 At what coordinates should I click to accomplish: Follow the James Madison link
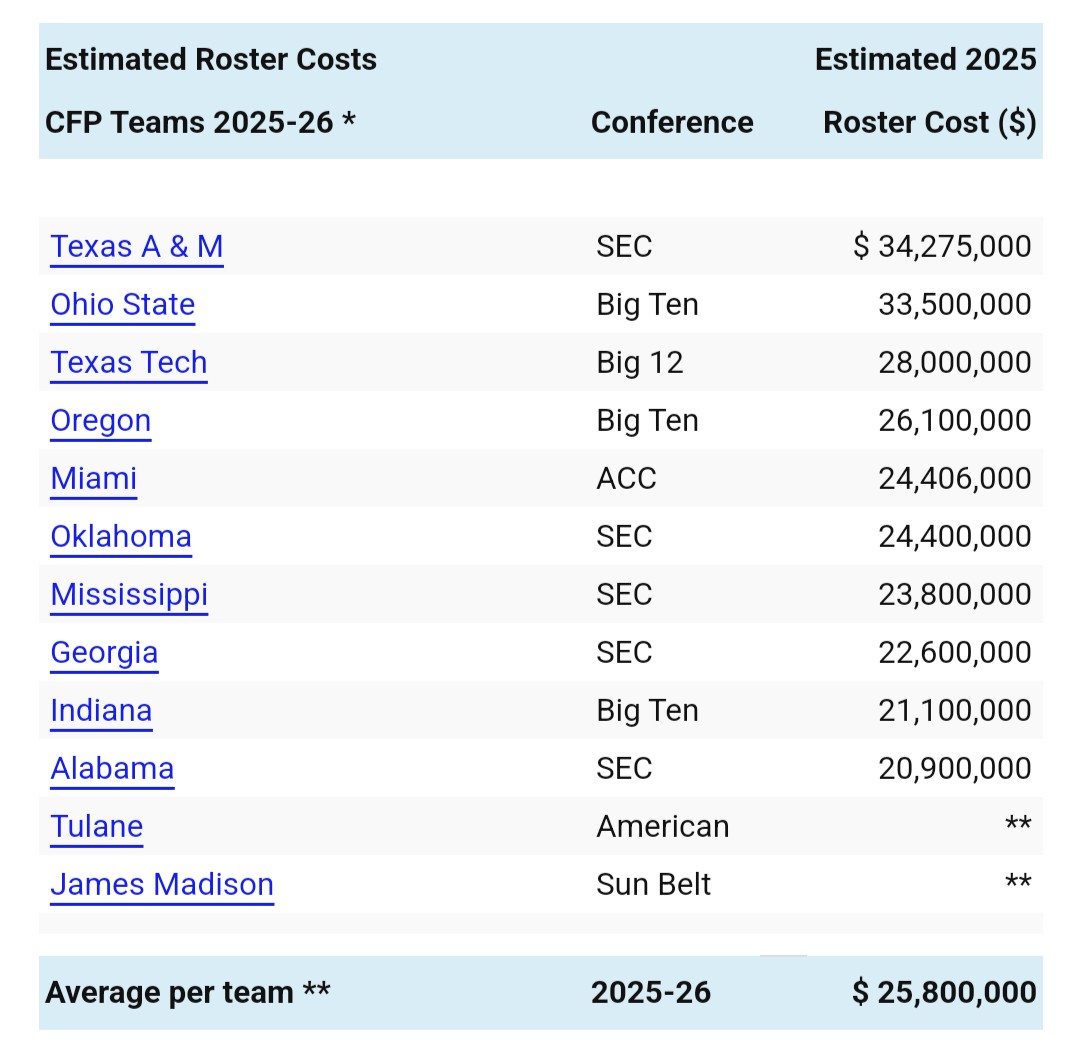tap(162, 885)
